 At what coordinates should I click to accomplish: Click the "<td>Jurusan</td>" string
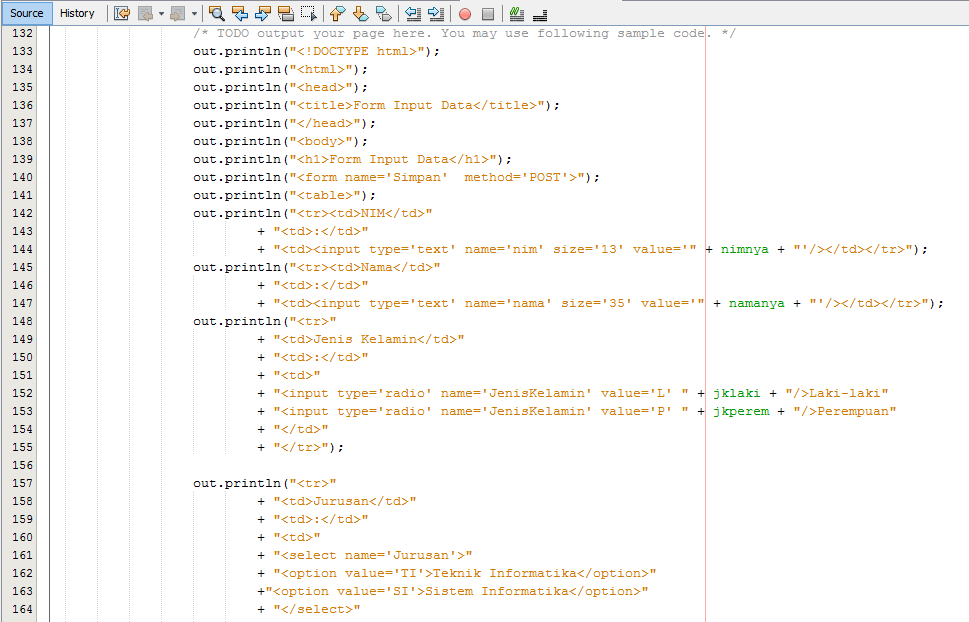(x=345, y=501)
